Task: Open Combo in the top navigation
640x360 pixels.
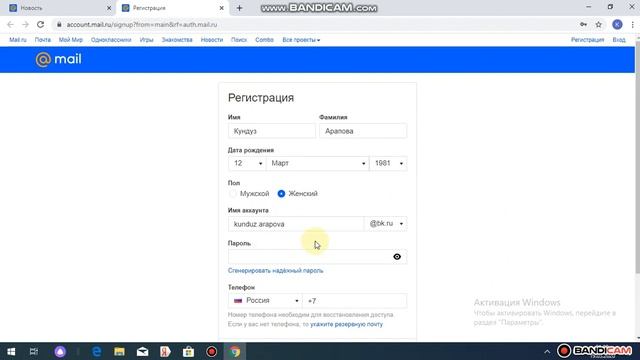Action: 264,40
